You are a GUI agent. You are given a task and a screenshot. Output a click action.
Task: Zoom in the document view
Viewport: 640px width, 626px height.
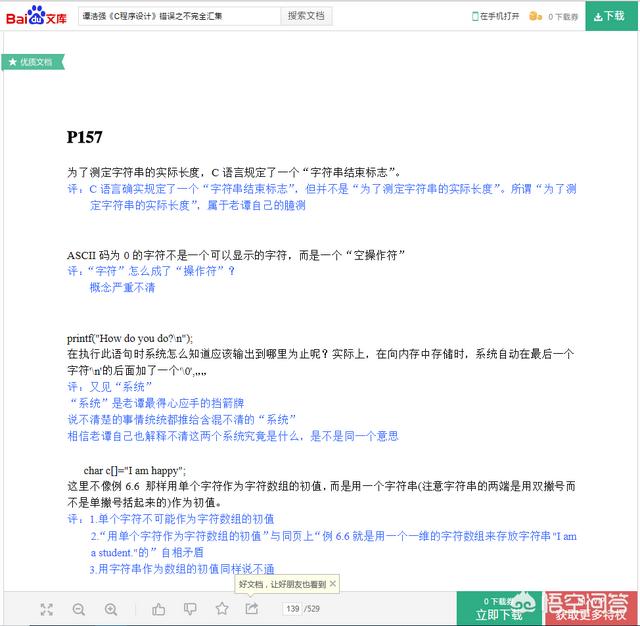point(111,609)
